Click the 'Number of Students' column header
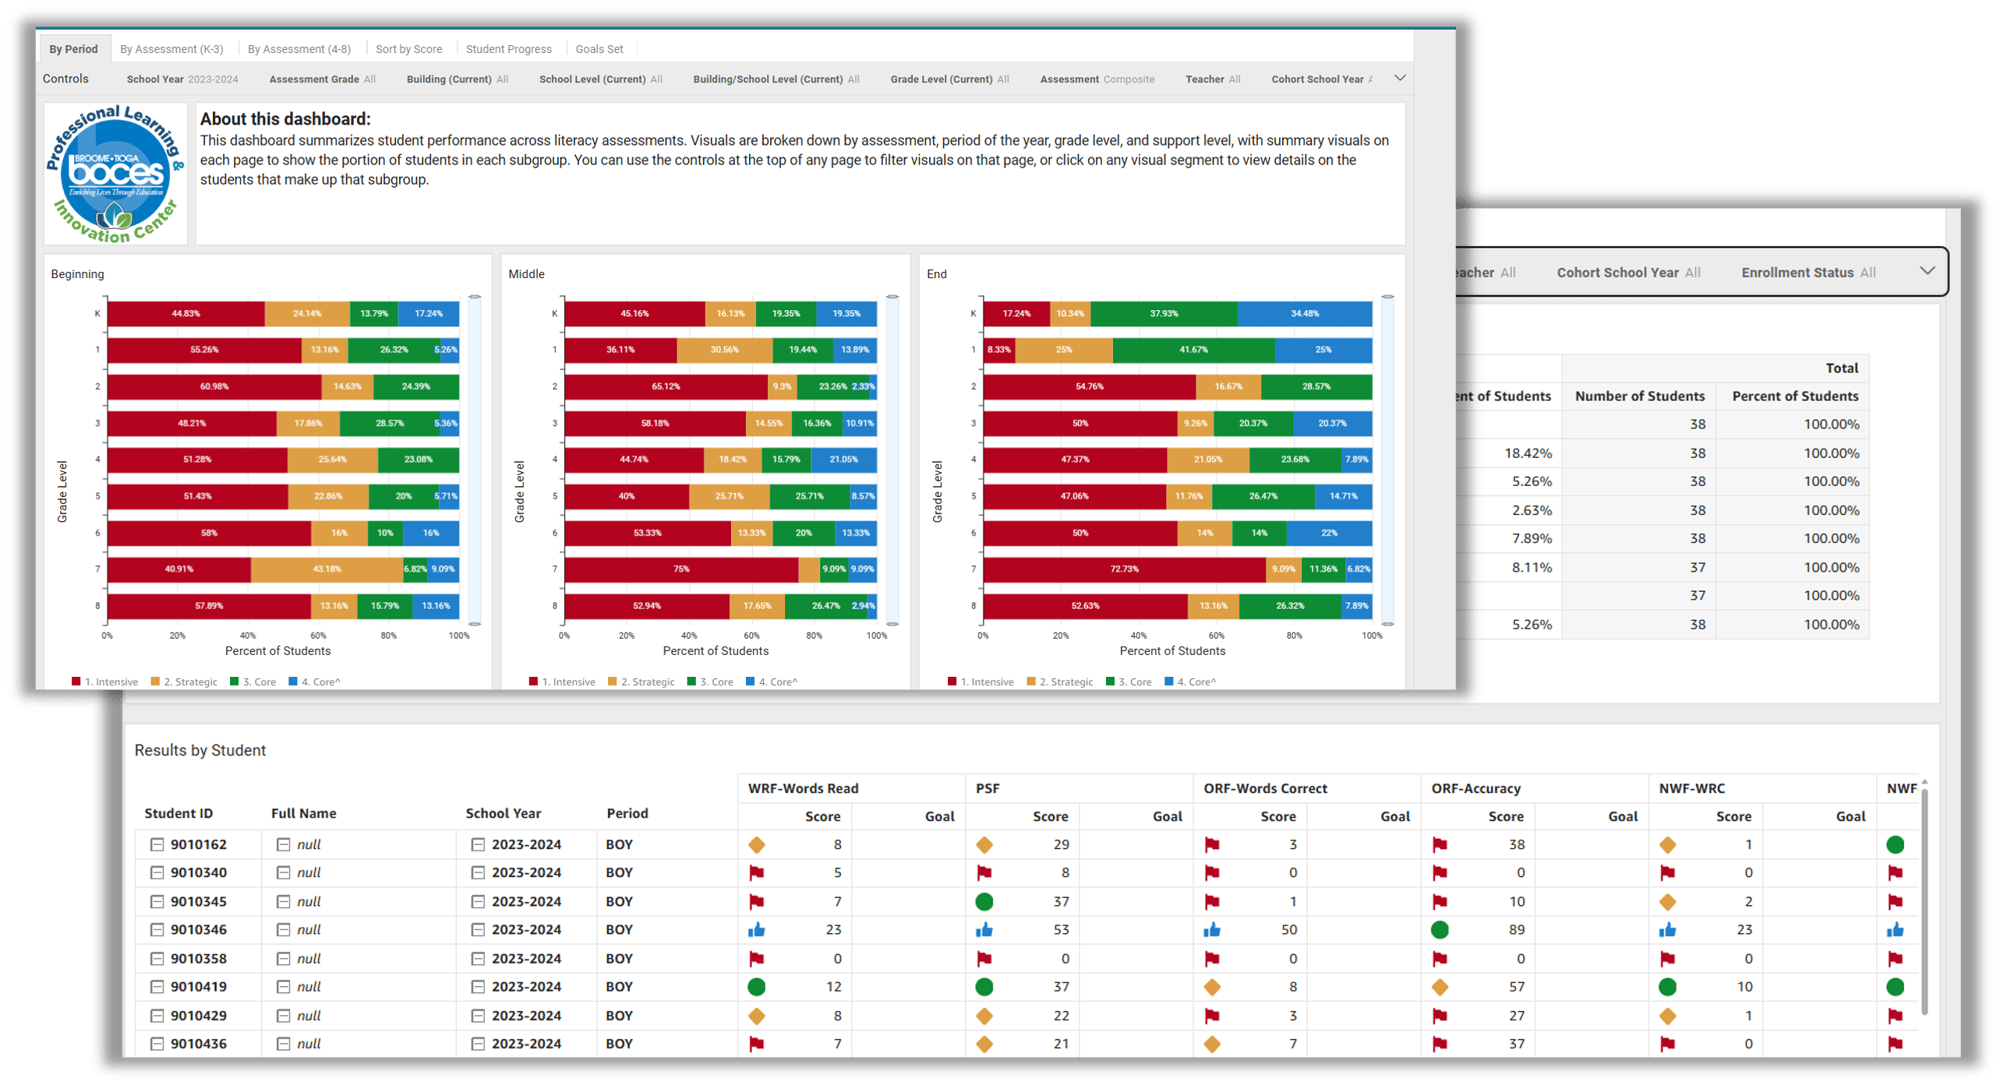Image resolution: width=2000 pixels, height=1085 pixels. 1639,395
